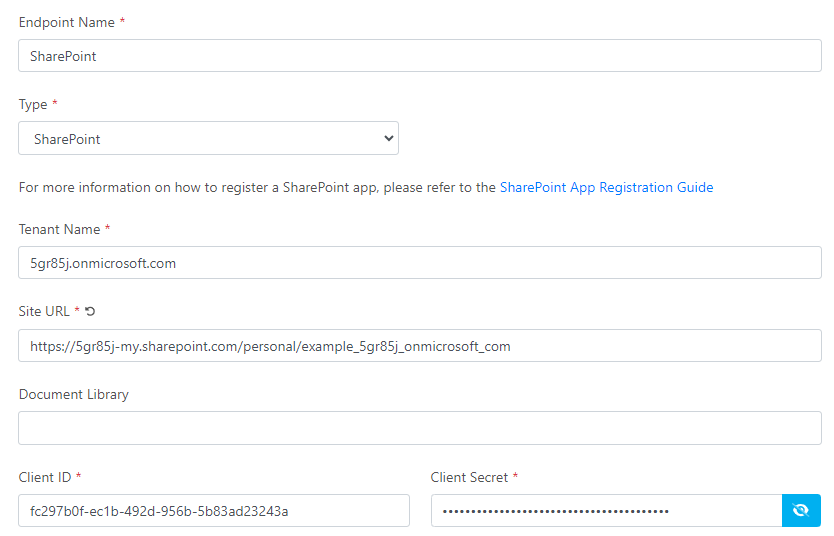The width and height of the screenshot is (834, 536).
Task: Click the Document Library label
Action: (x=73, y=394)
